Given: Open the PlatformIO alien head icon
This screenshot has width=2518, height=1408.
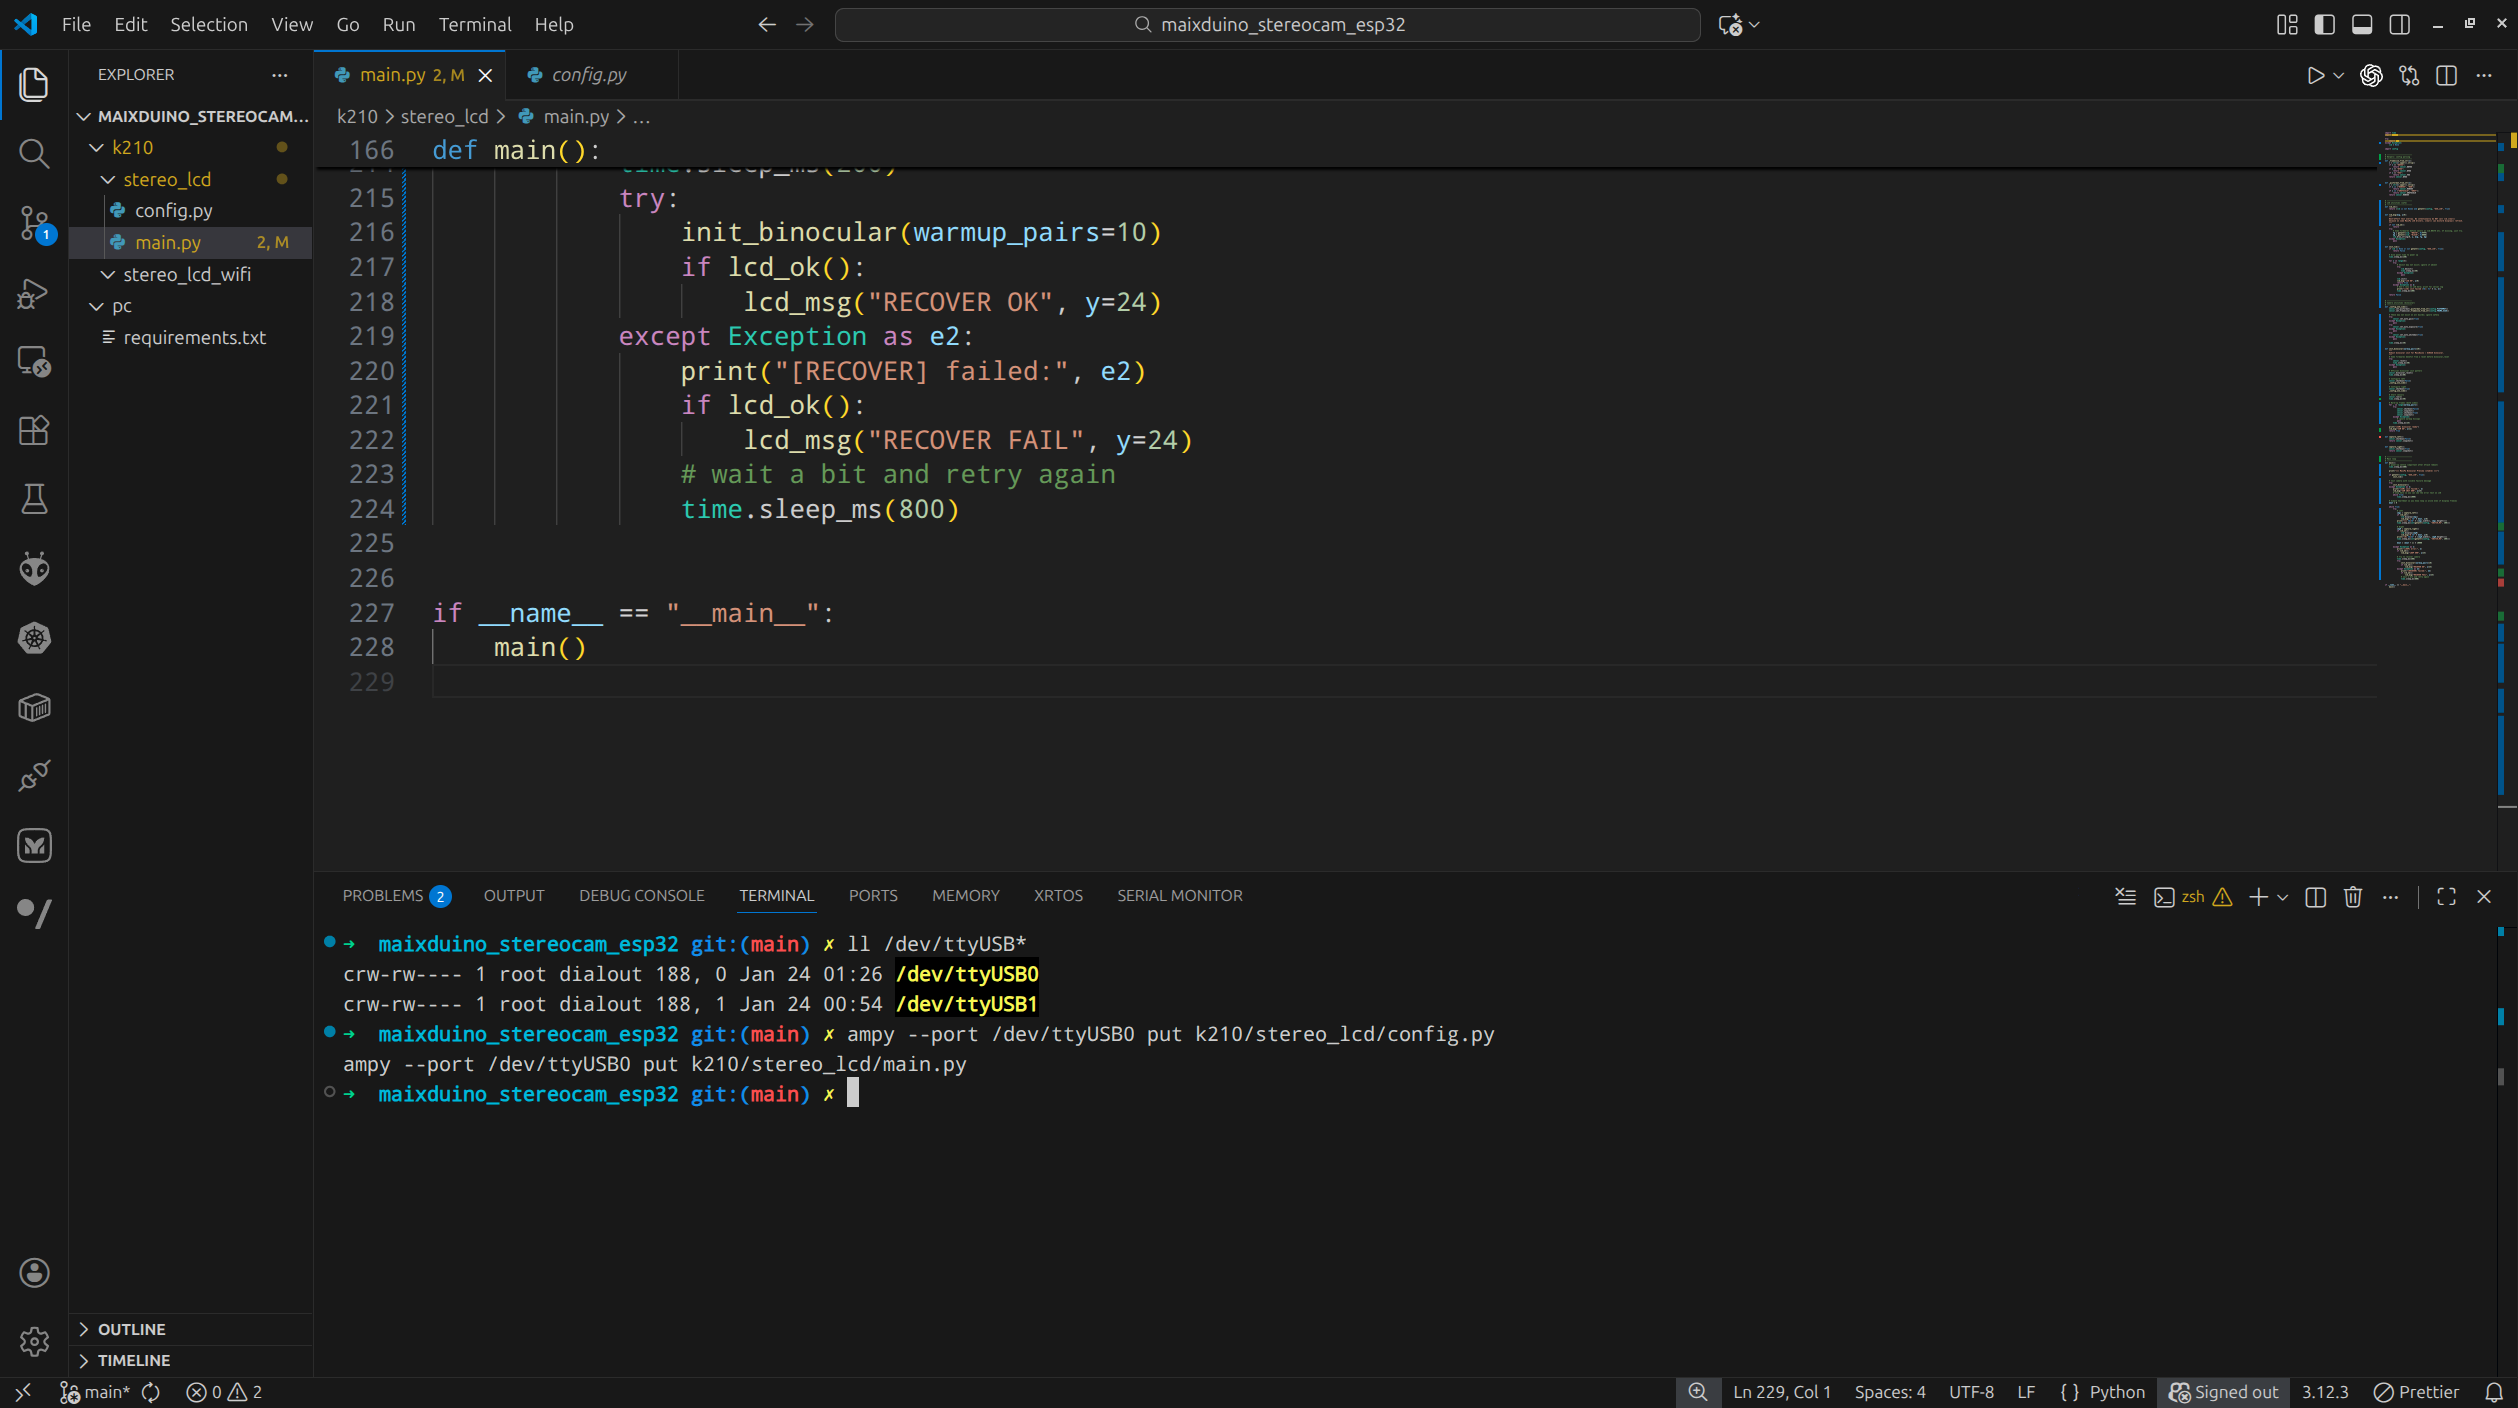Looking at the screenshot, I should pos(34,569).
